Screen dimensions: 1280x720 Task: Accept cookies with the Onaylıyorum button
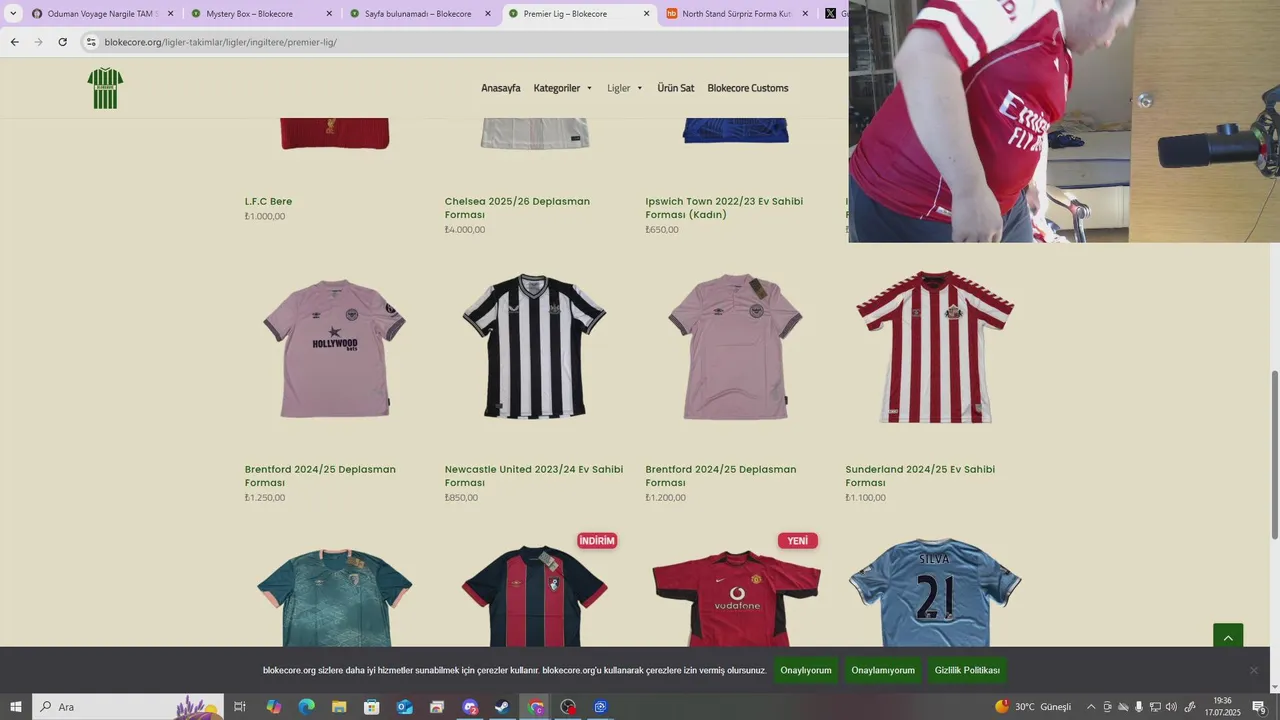(x=806, y=670)
